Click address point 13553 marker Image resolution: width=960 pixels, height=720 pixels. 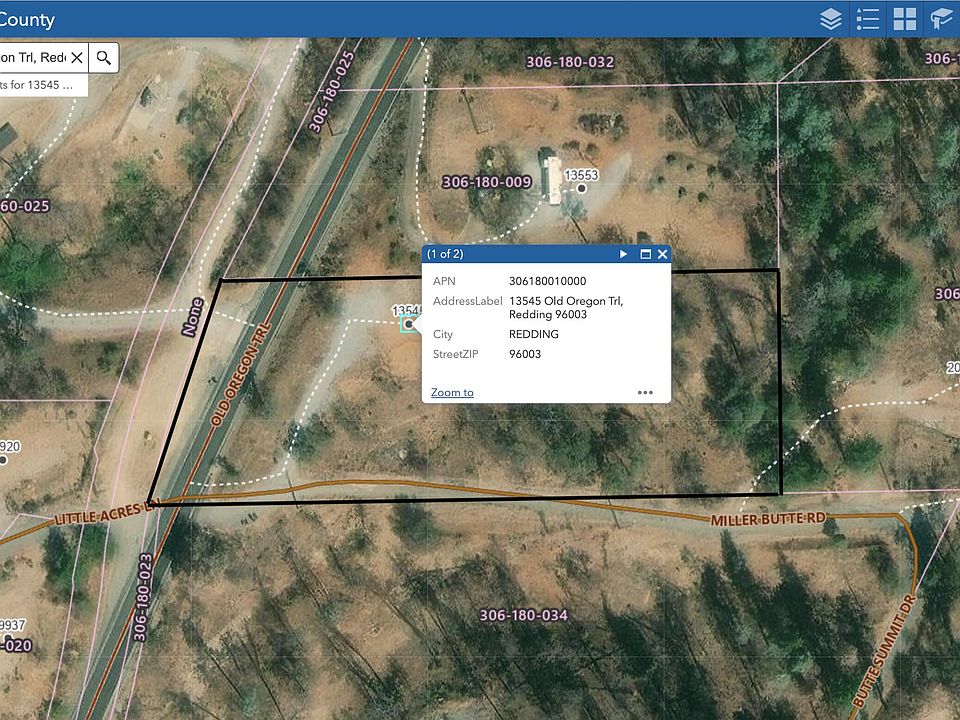point(582,188)
